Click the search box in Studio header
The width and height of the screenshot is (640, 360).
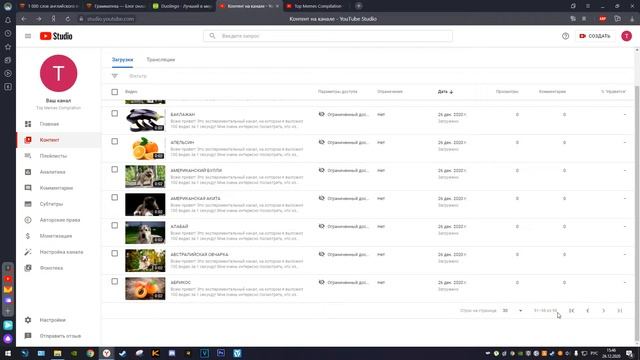(x=328, y=36)
